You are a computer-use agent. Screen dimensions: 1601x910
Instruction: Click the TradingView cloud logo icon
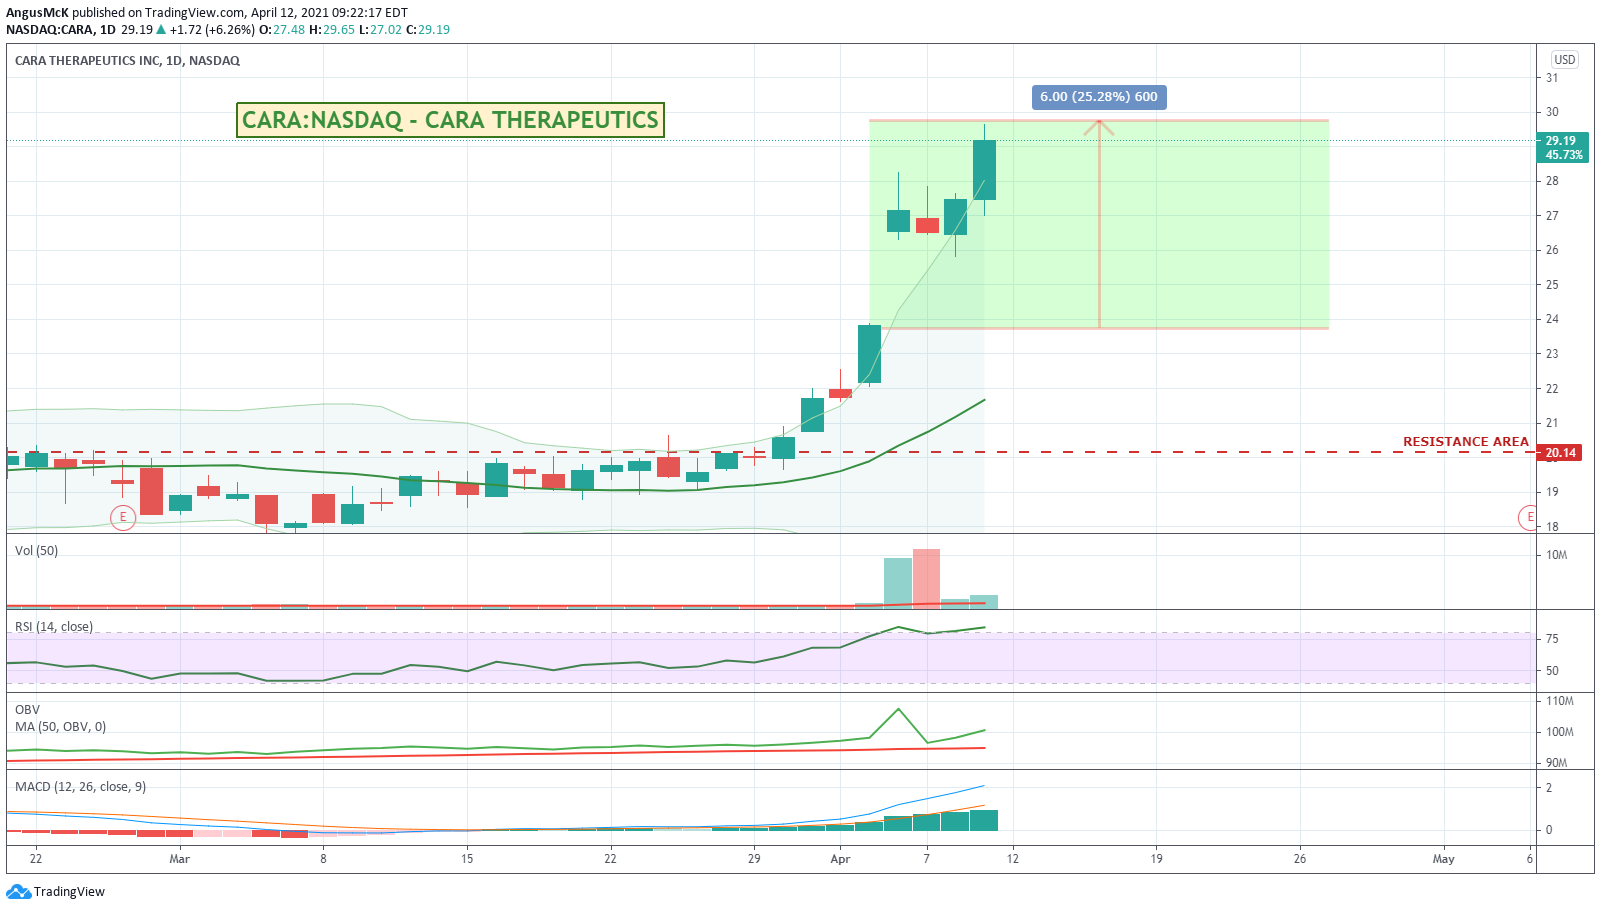[19, 892]
